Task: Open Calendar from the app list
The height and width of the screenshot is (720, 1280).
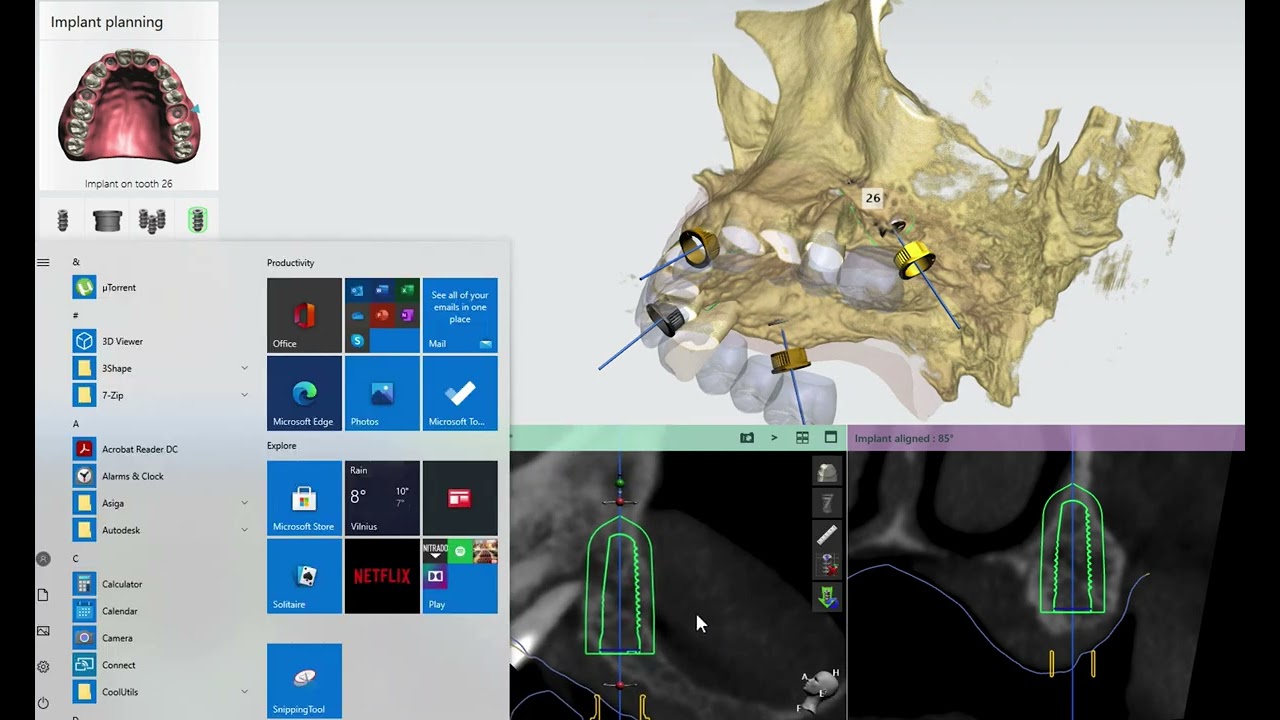Action: tap(160, 612)
